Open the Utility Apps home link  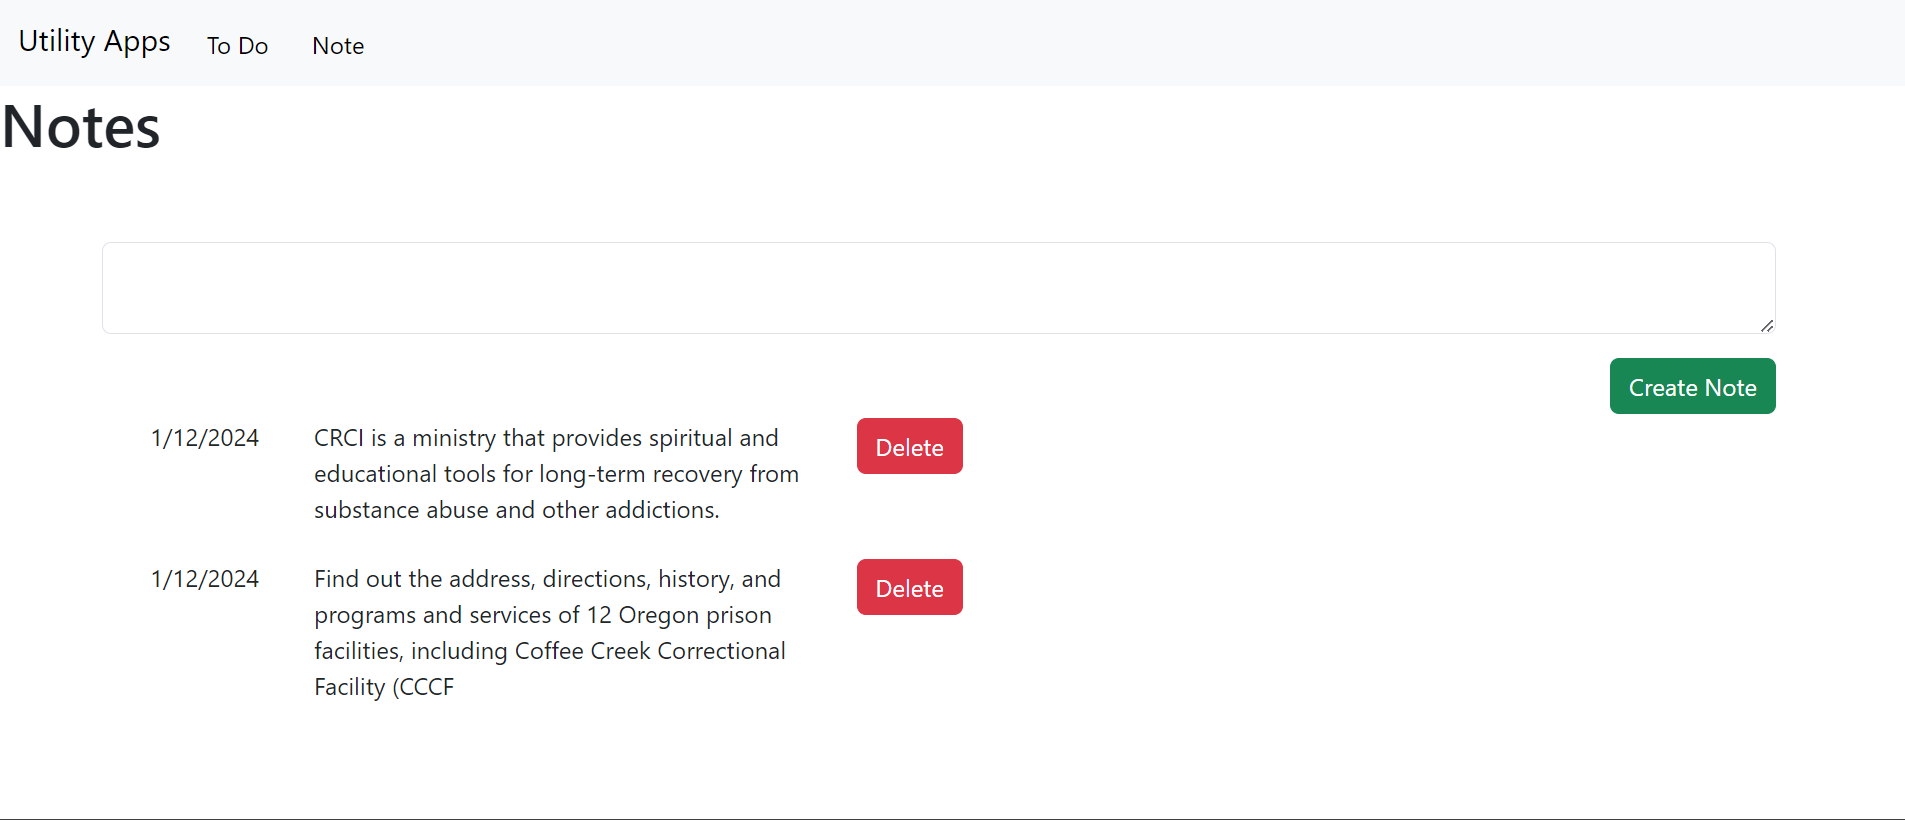94,42
